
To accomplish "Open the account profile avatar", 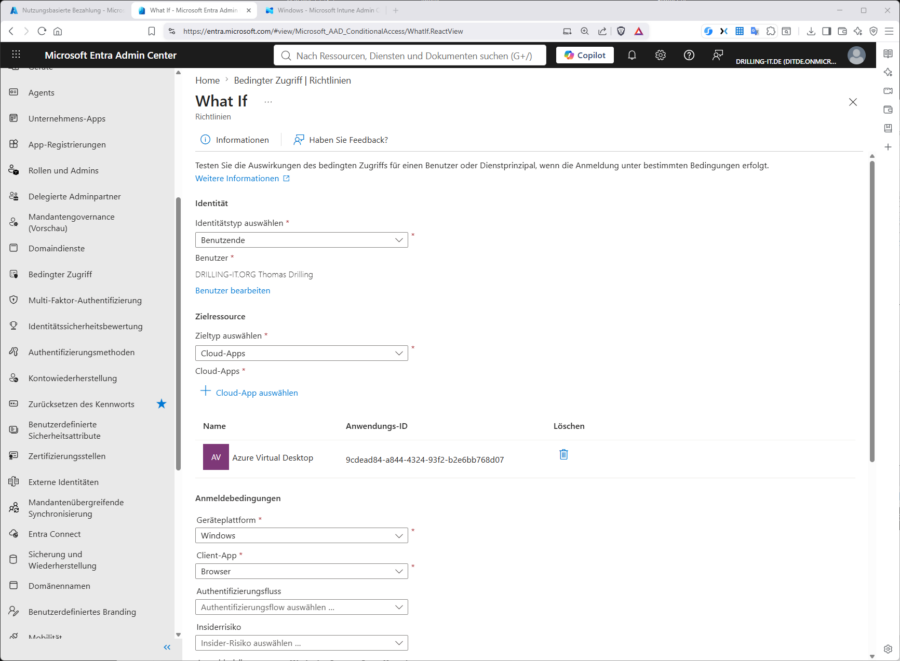I will pos(856,55).
